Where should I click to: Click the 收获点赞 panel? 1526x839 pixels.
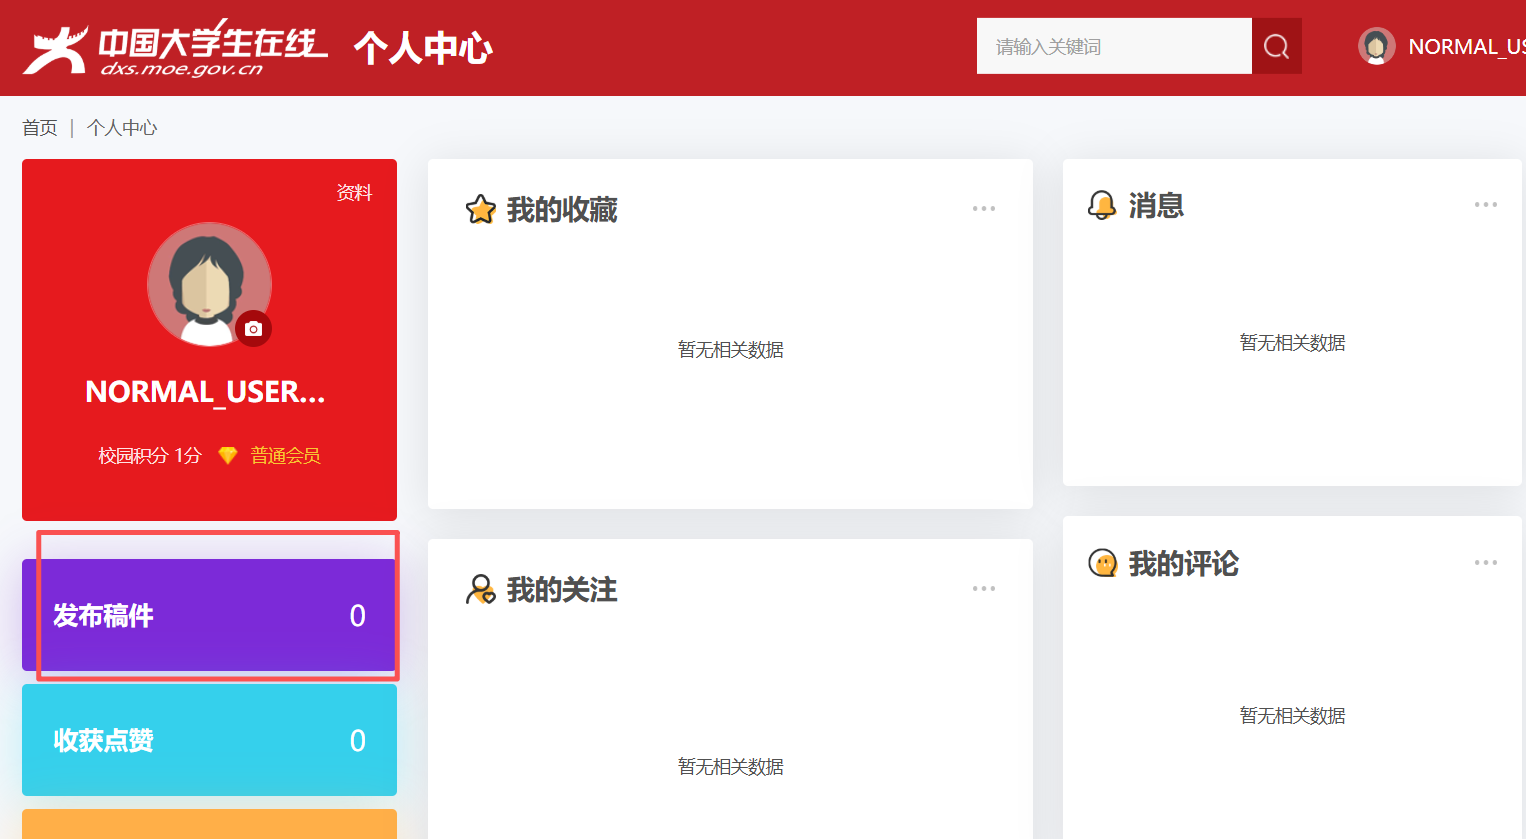coord(209,740)
